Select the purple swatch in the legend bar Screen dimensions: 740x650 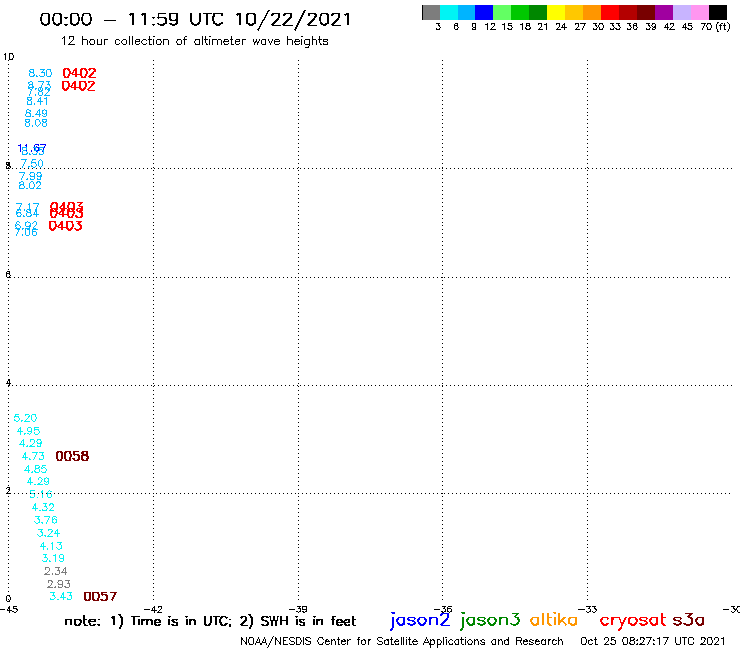(x=664, y=13)
